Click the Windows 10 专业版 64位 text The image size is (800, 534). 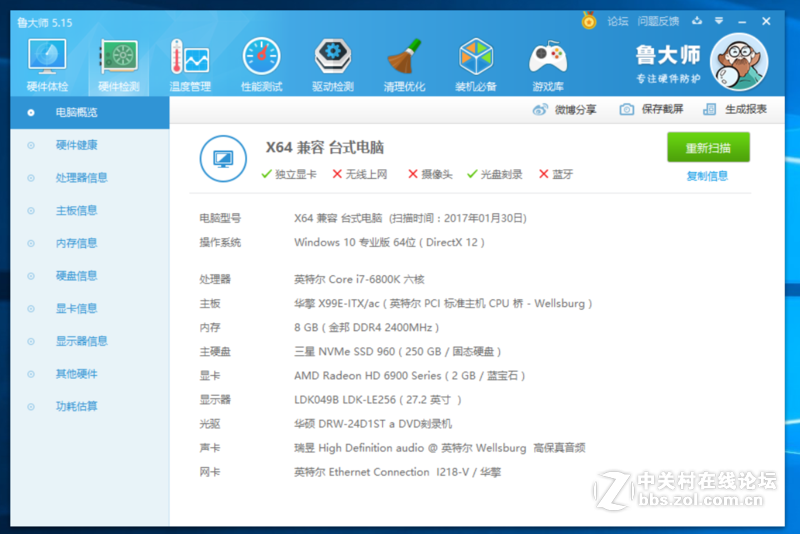click(389, 242)
